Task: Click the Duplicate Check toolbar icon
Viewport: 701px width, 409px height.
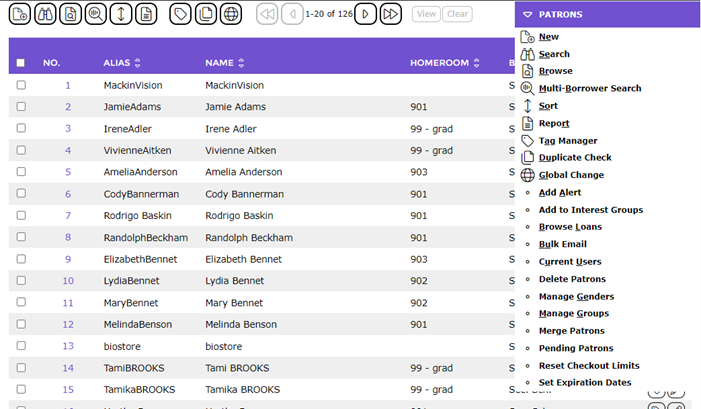Action: point(206,14)
